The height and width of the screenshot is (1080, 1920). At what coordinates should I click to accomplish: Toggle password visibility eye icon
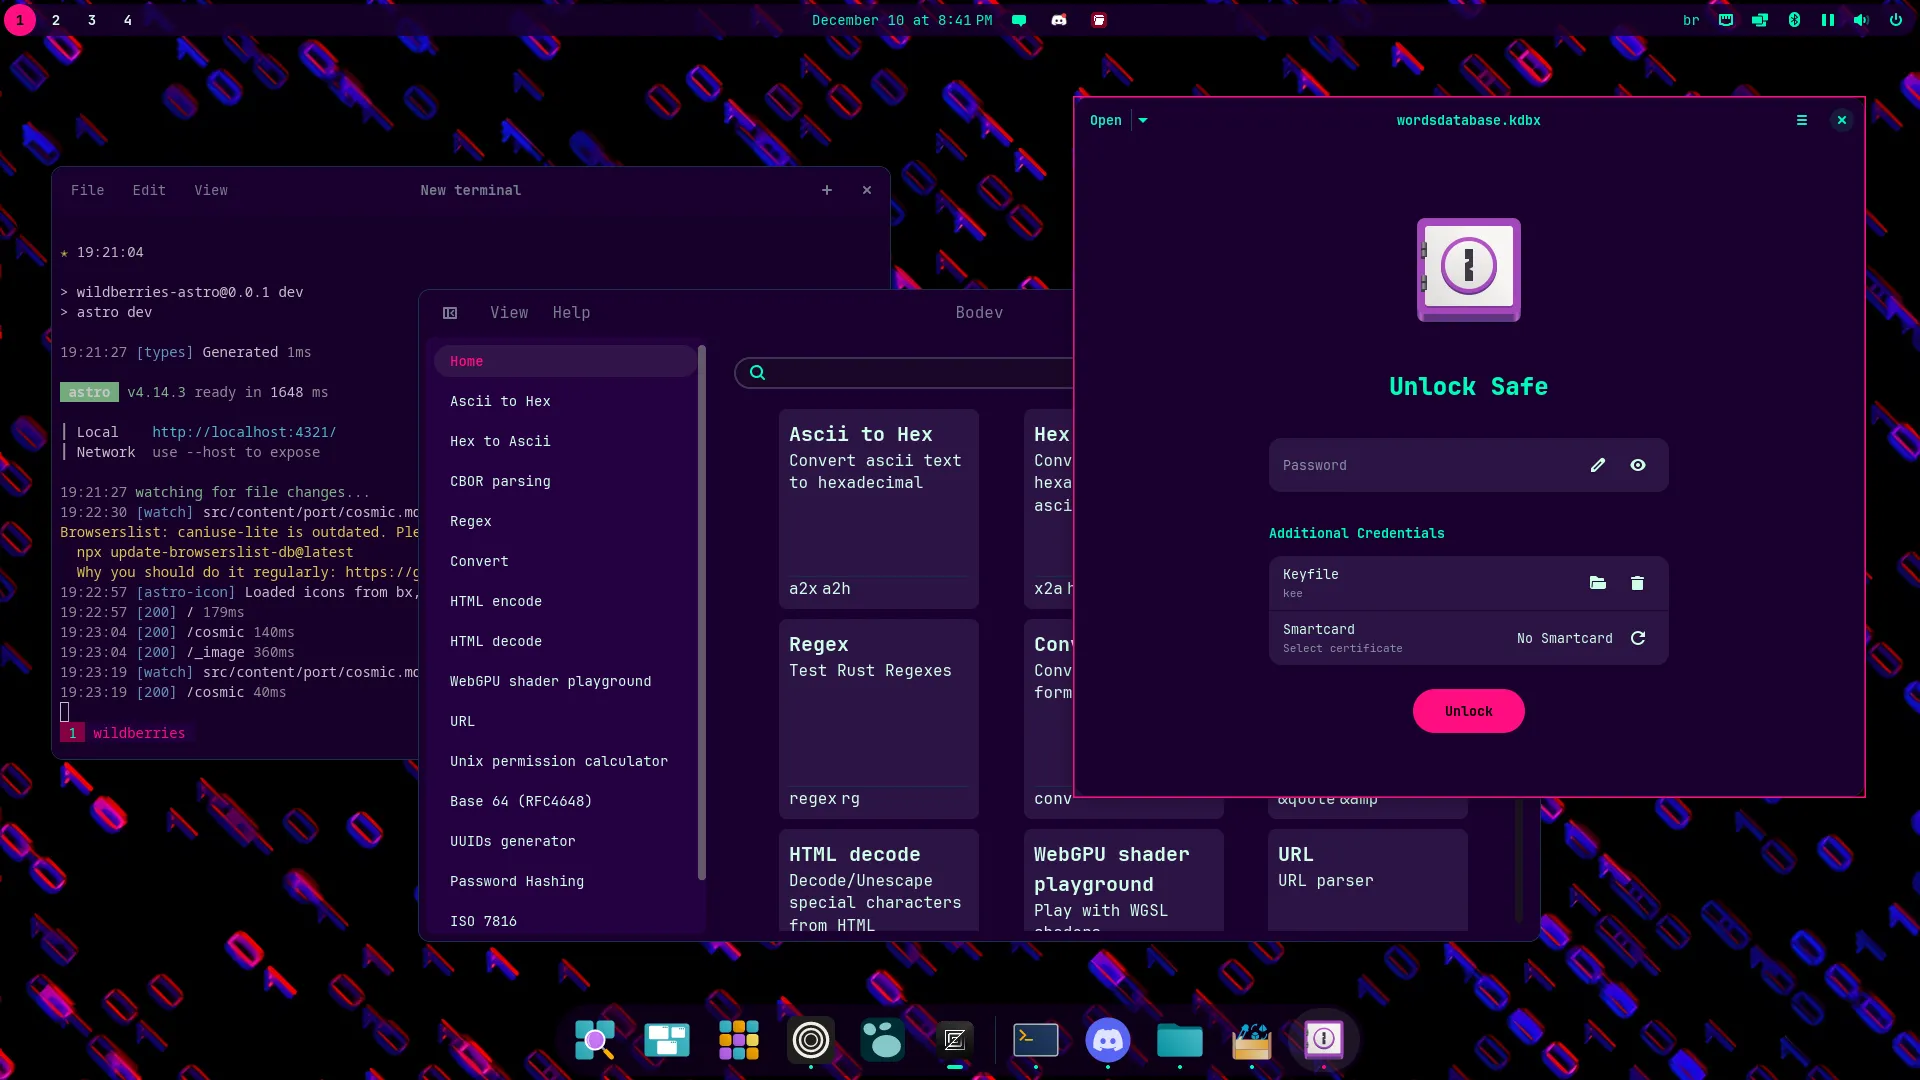(1638, 465)
